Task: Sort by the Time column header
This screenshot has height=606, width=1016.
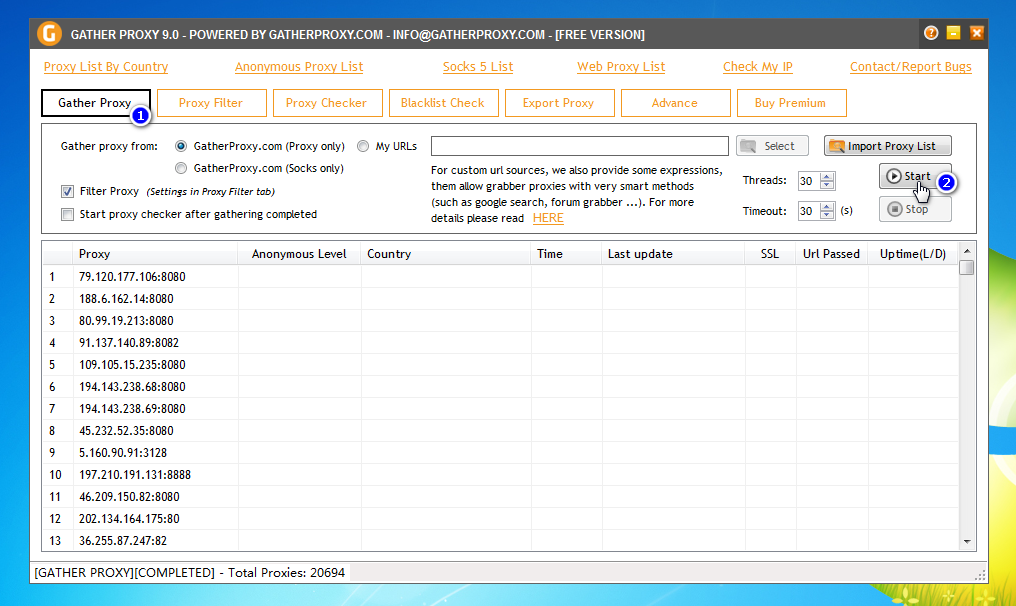Action: click(566, 254)
